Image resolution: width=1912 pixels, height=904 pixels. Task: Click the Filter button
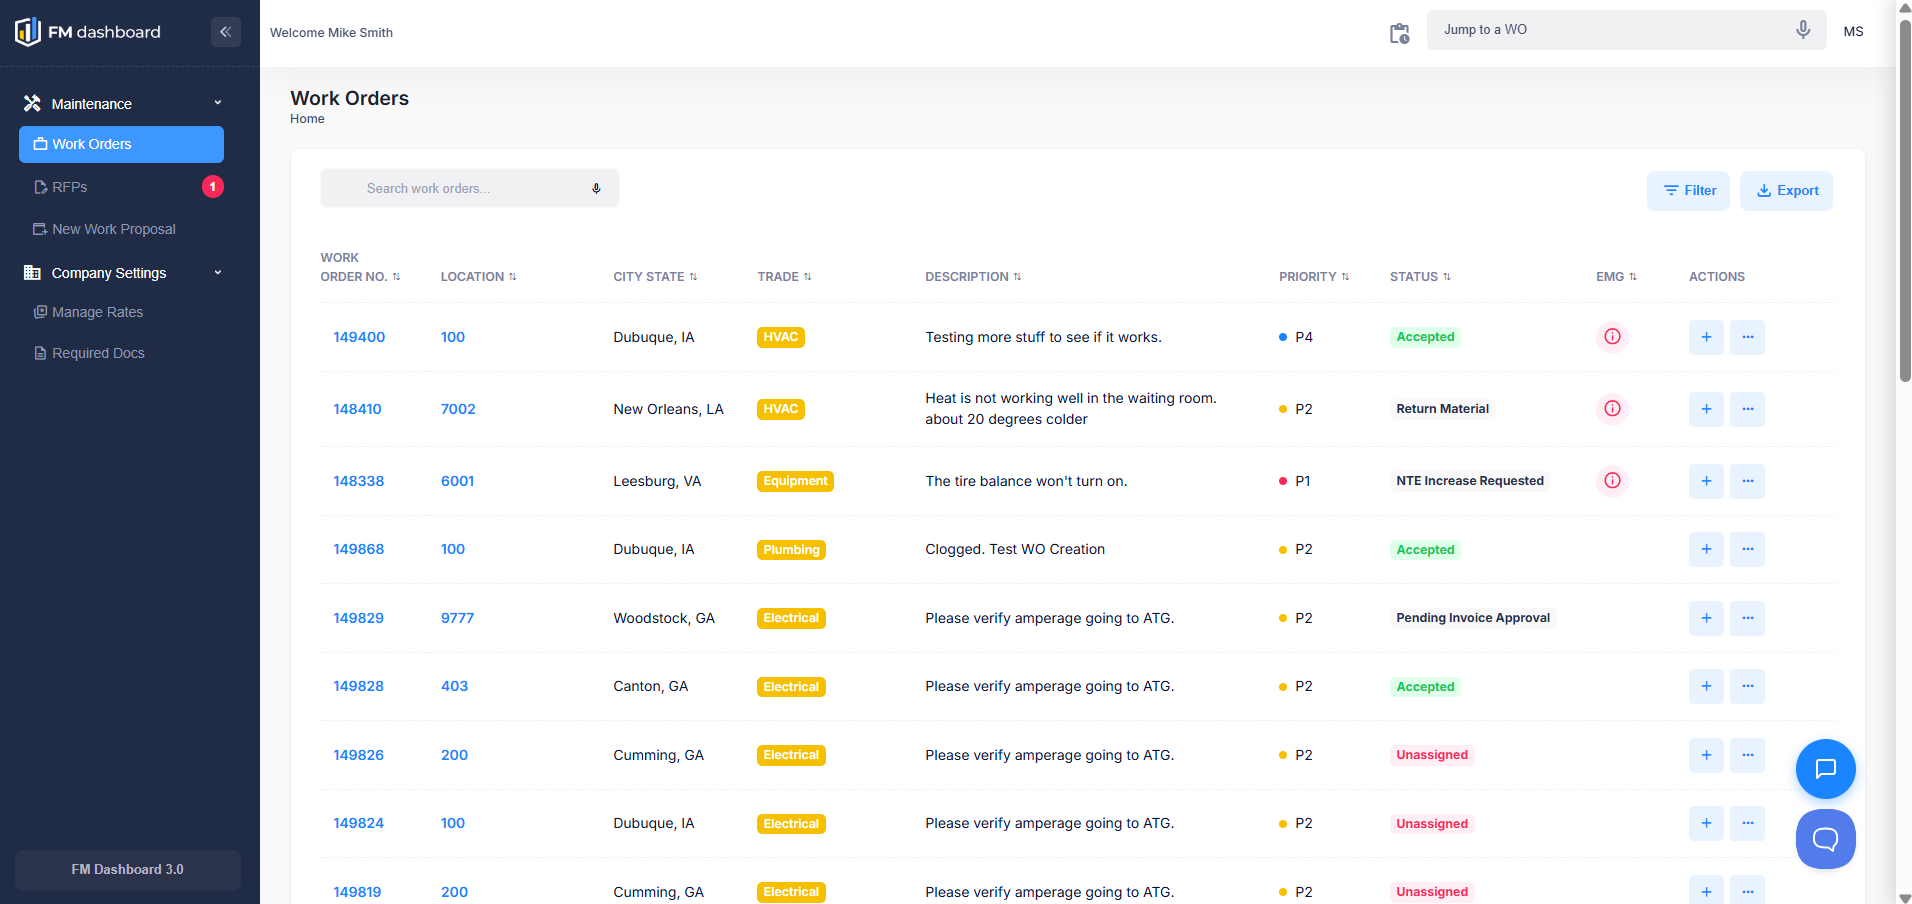point(1689,191)
